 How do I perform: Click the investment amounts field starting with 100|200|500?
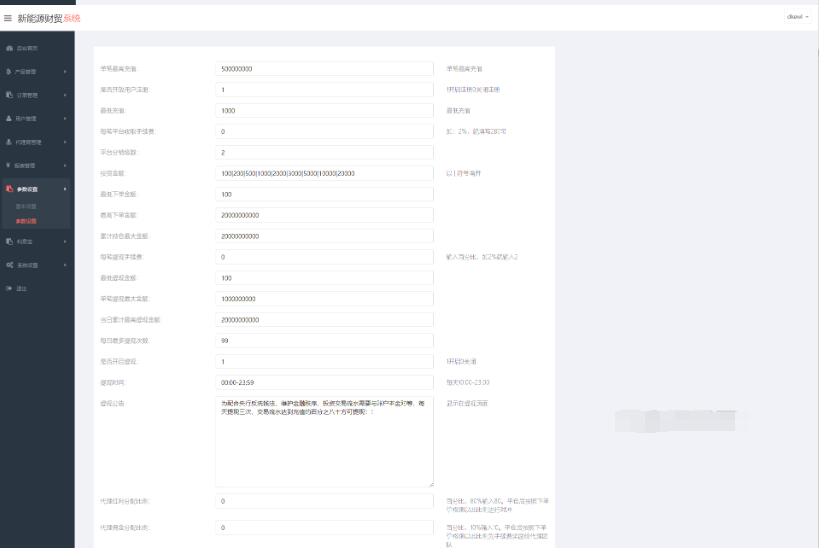point(324,174)
